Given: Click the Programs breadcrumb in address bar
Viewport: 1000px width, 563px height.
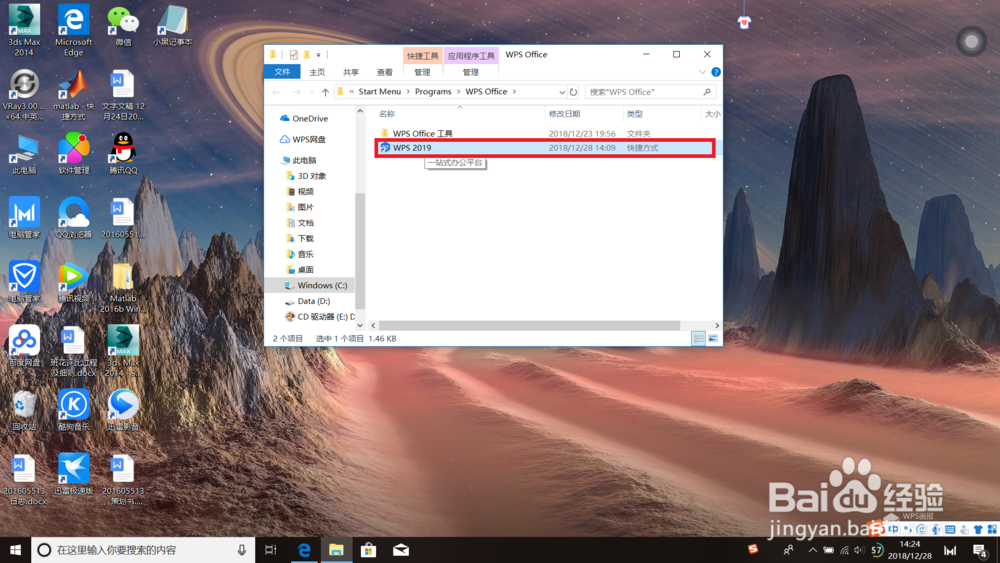Looking at the screenshot, I should pyautogui.click(x=433, y=92).
